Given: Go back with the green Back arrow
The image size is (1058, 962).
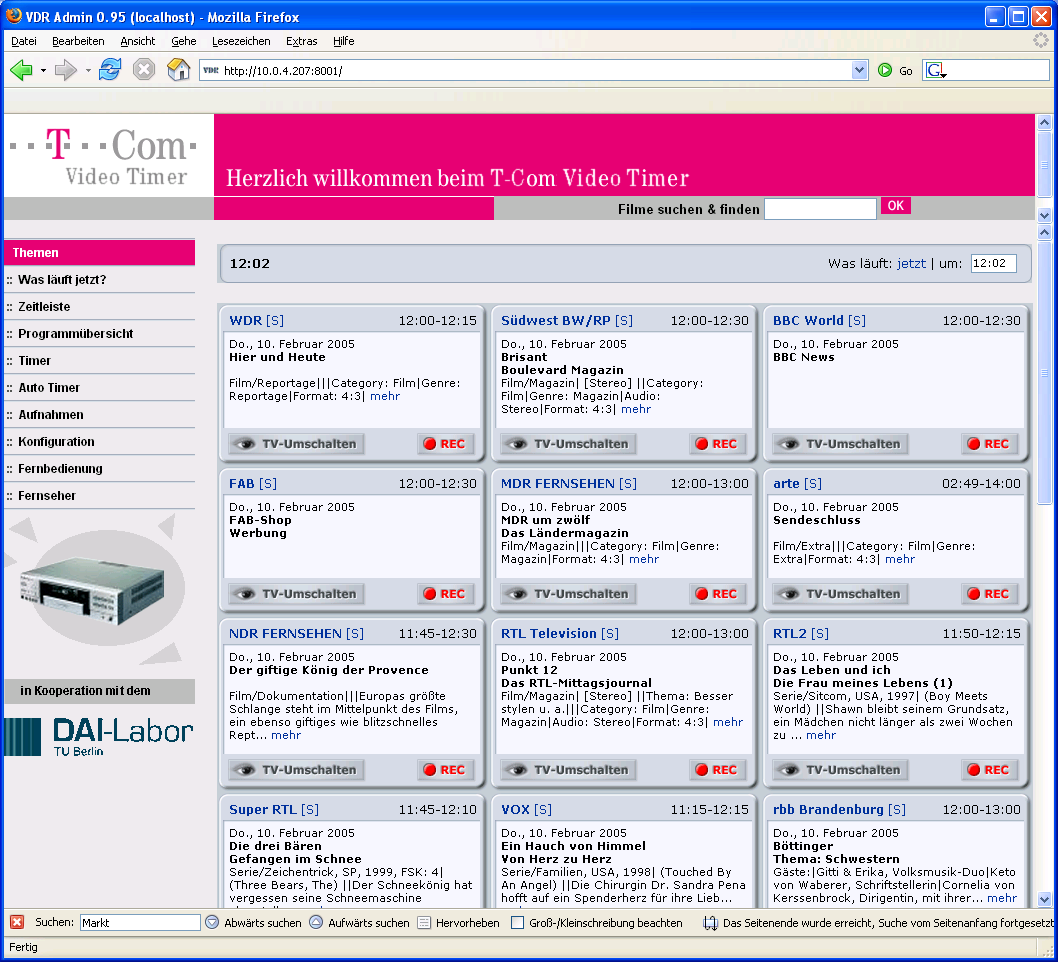Looking at the screenshot, I should click(x=21, y=69).
